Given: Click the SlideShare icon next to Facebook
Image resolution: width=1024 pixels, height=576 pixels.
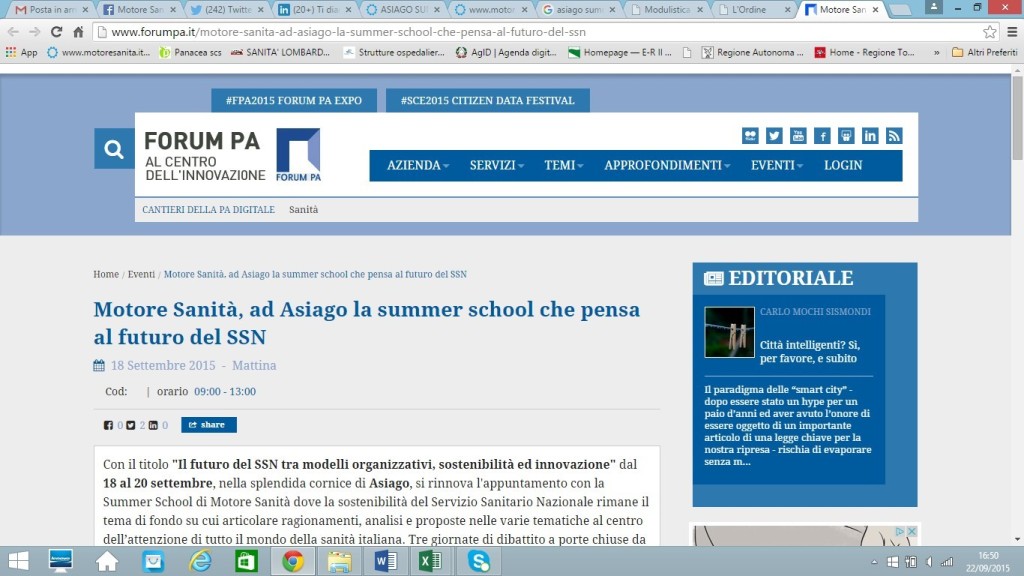Looking at the screenshot, I should coord(846,136).
